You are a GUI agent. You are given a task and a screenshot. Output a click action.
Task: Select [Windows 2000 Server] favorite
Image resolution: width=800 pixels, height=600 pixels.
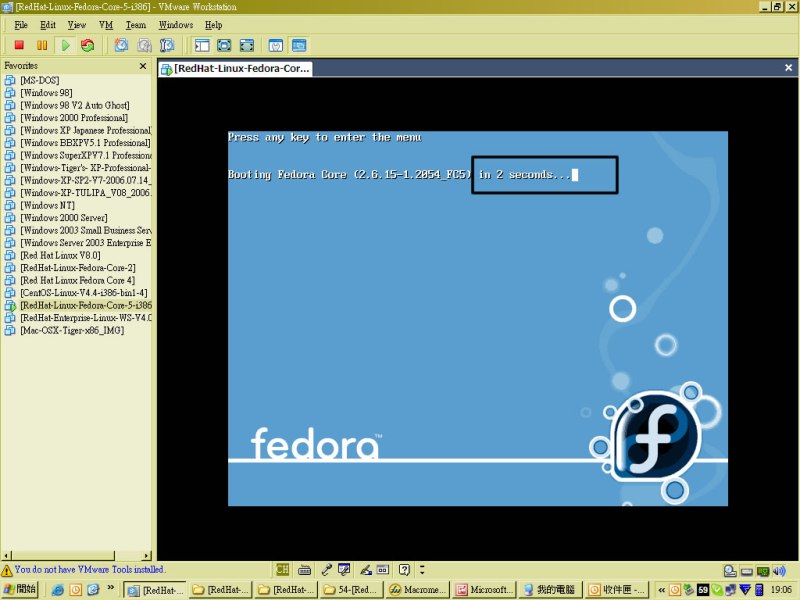pyautogui.click(x=64, y=218)
